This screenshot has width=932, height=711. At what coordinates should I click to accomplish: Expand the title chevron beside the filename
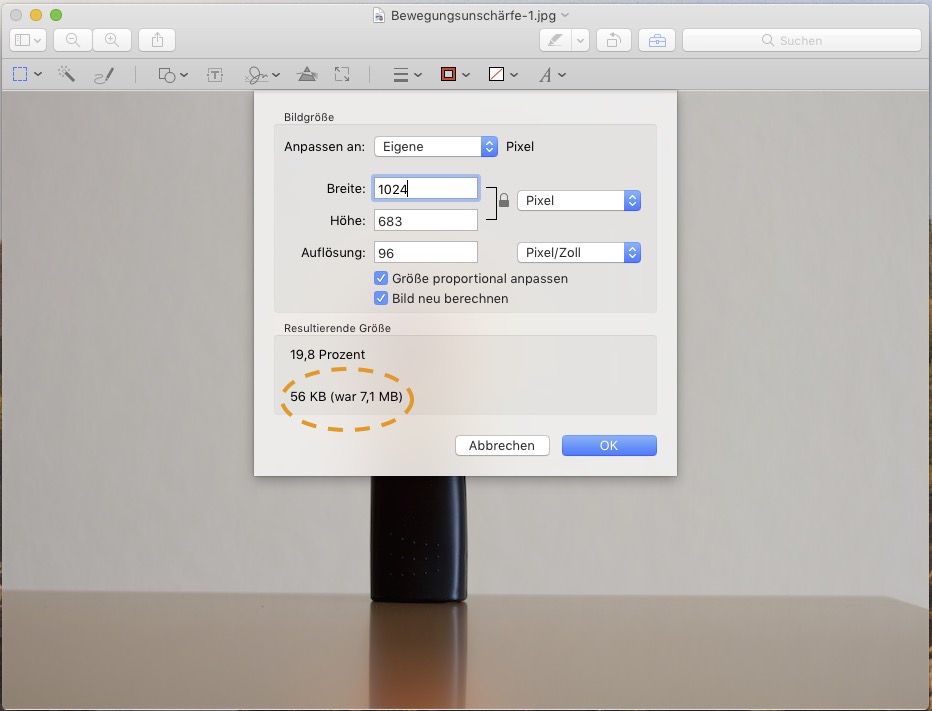565,15
